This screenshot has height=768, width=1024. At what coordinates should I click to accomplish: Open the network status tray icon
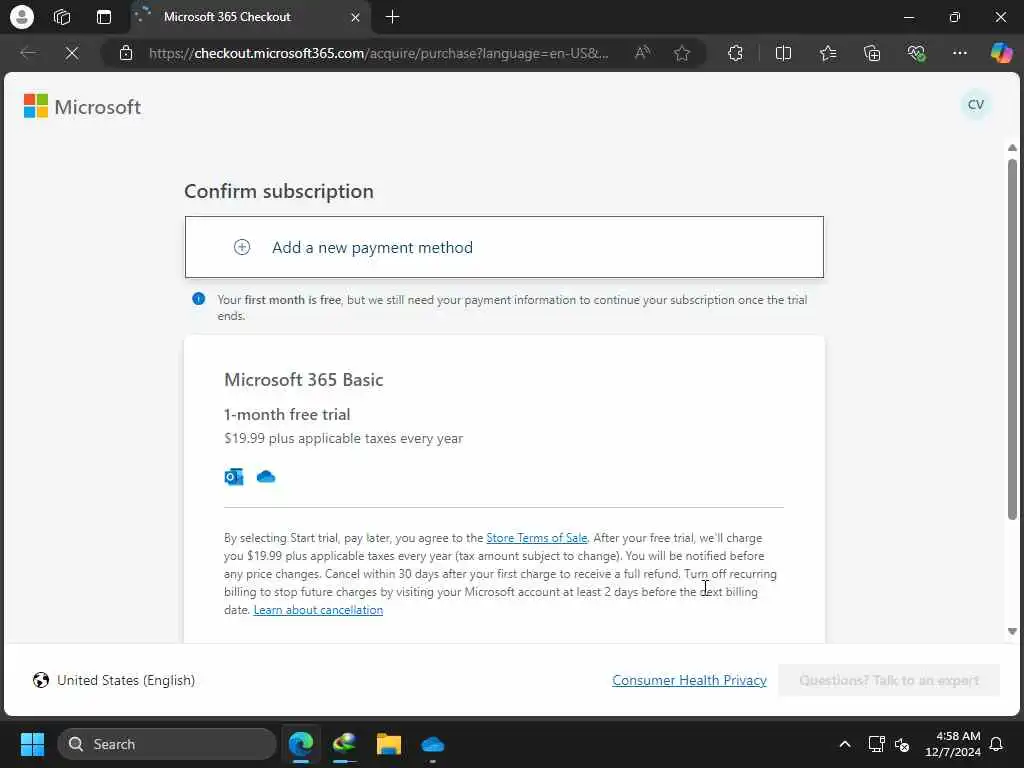[876, 744]
